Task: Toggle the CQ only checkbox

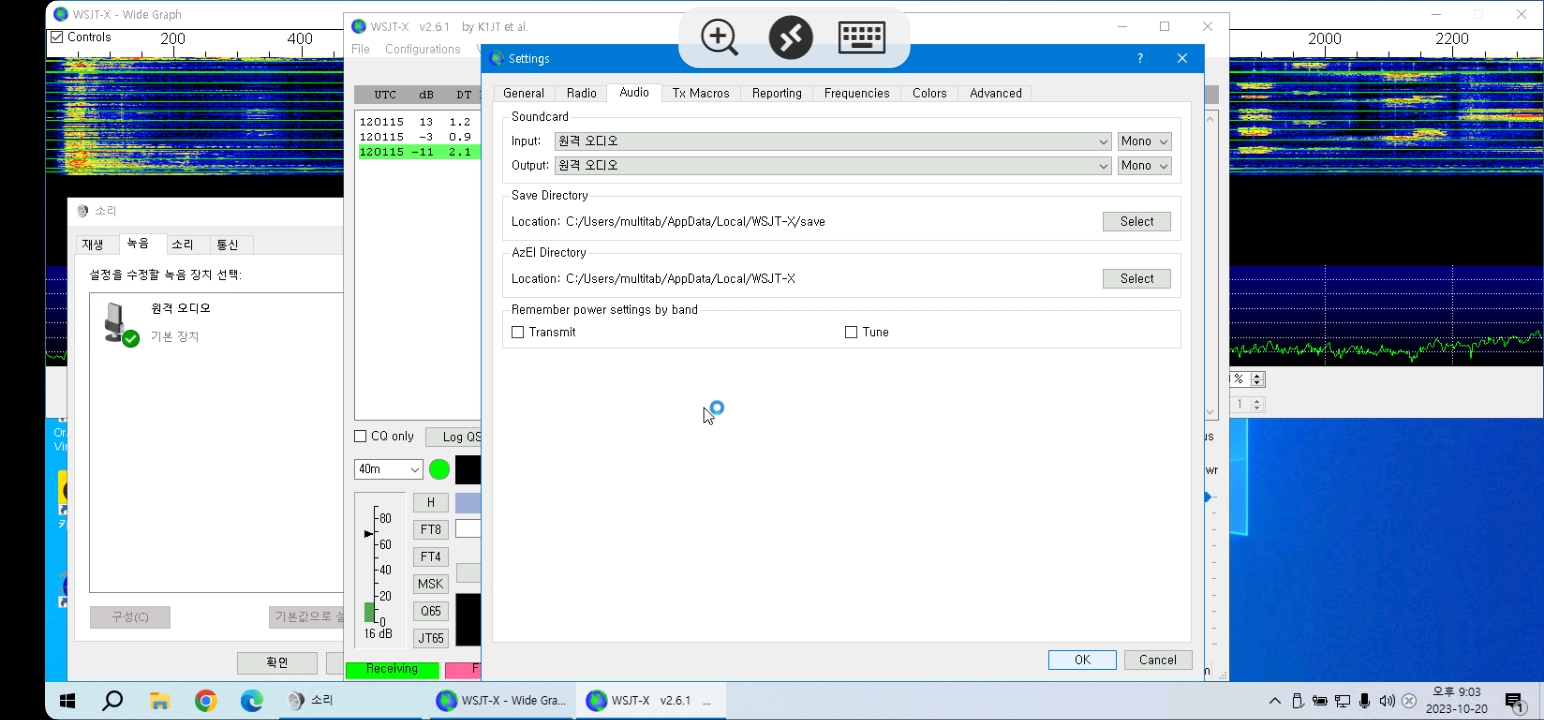Action: coord(360,436)
